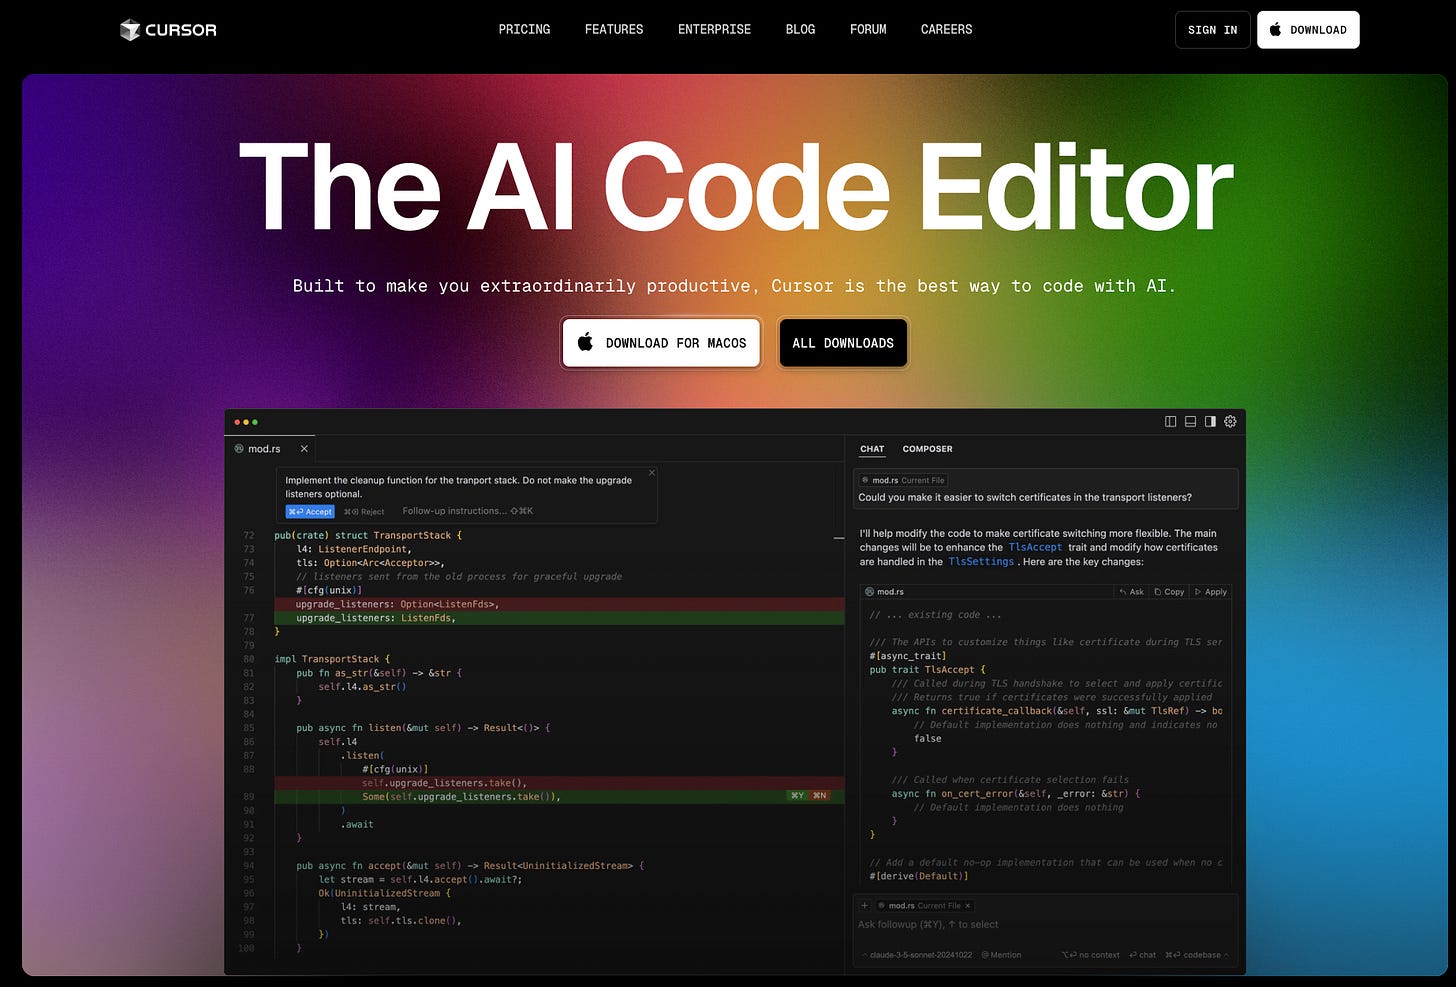Click the Ask followup chat input
Image resolution: width=1456 pixels, height=987 pixels.
[x=1045, y=925]
